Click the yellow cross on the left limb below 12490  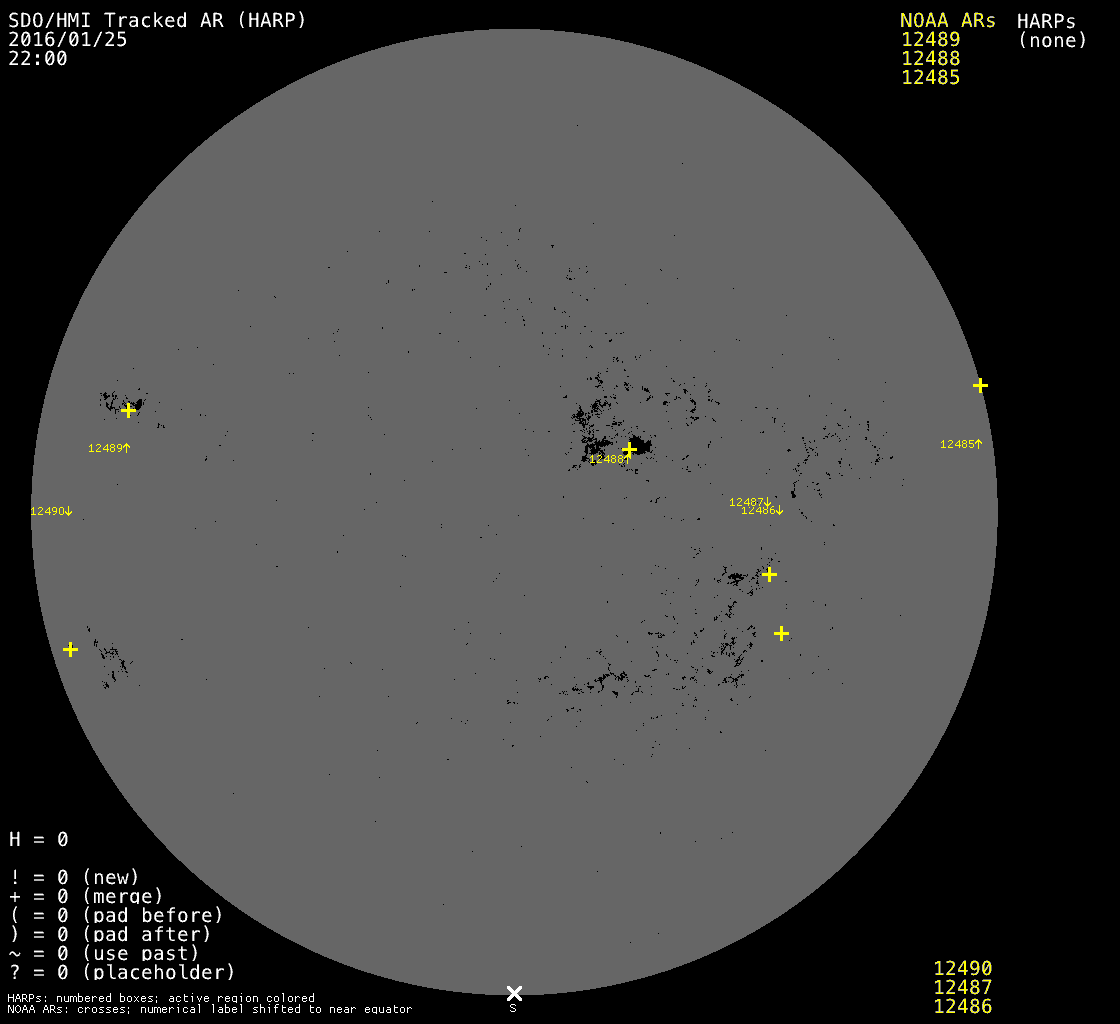pyautogui.click(x=70, y=649)
